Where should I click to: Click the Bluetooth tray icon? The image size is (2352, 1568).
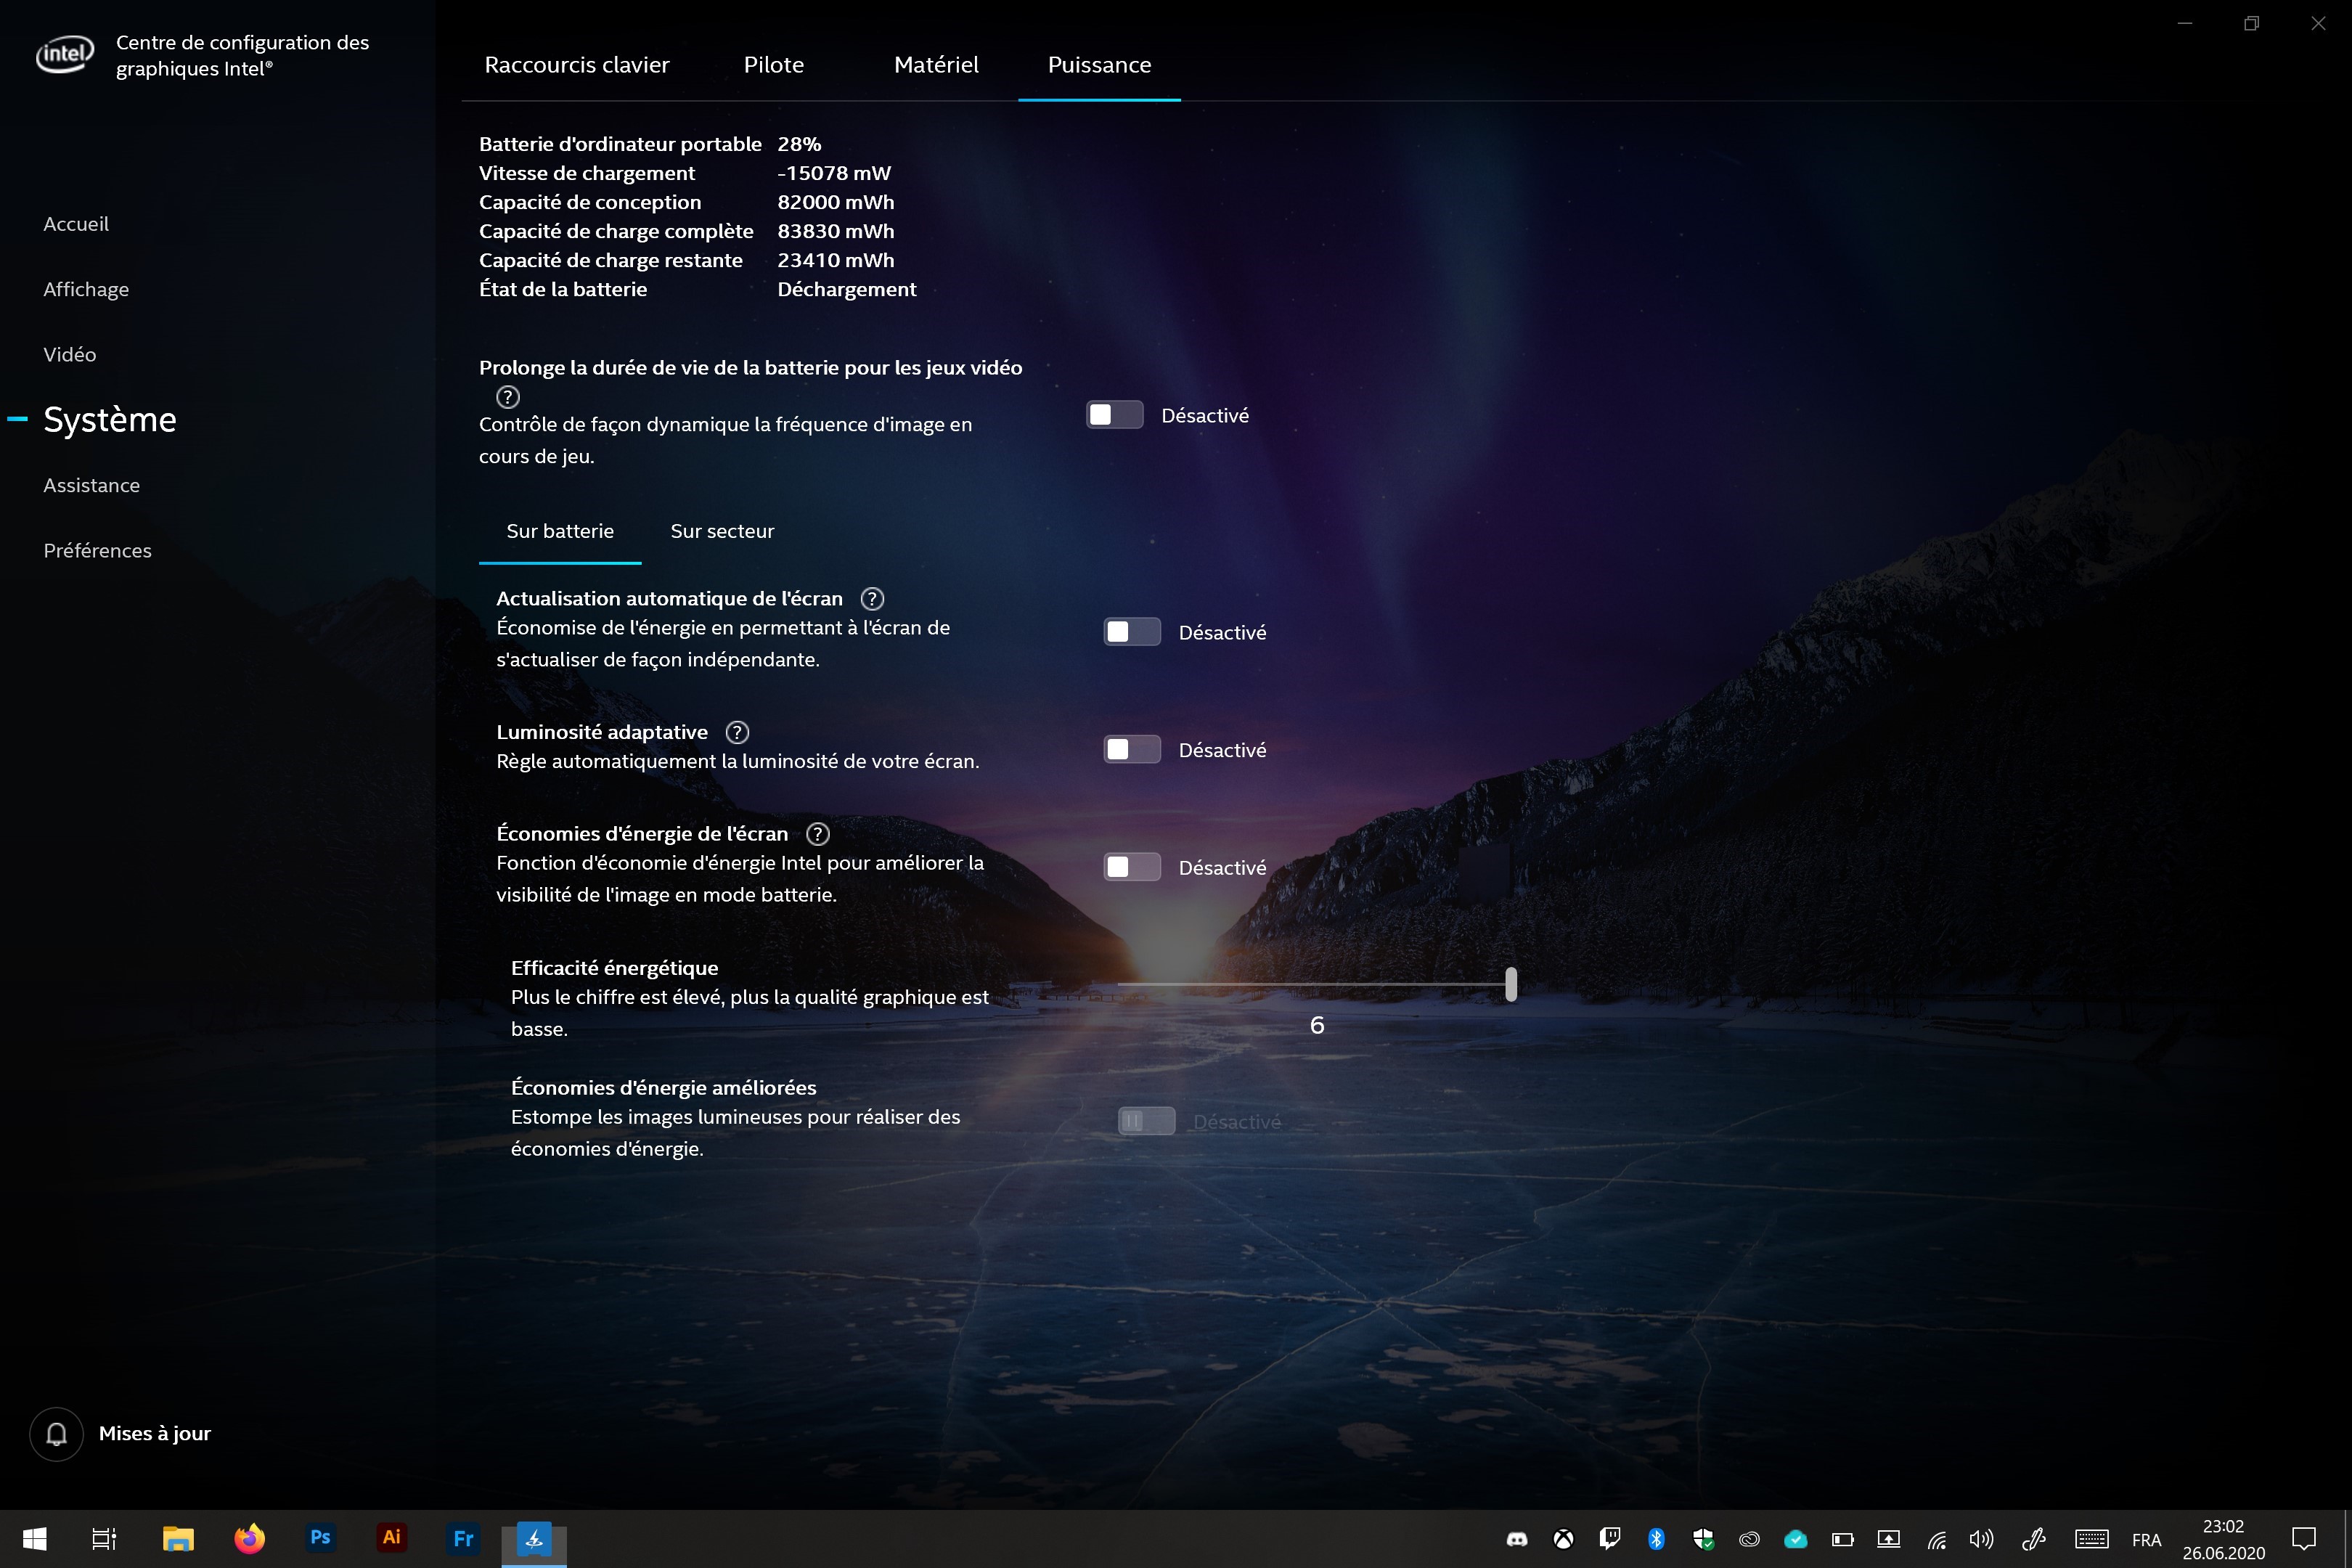[1656, 1539]
